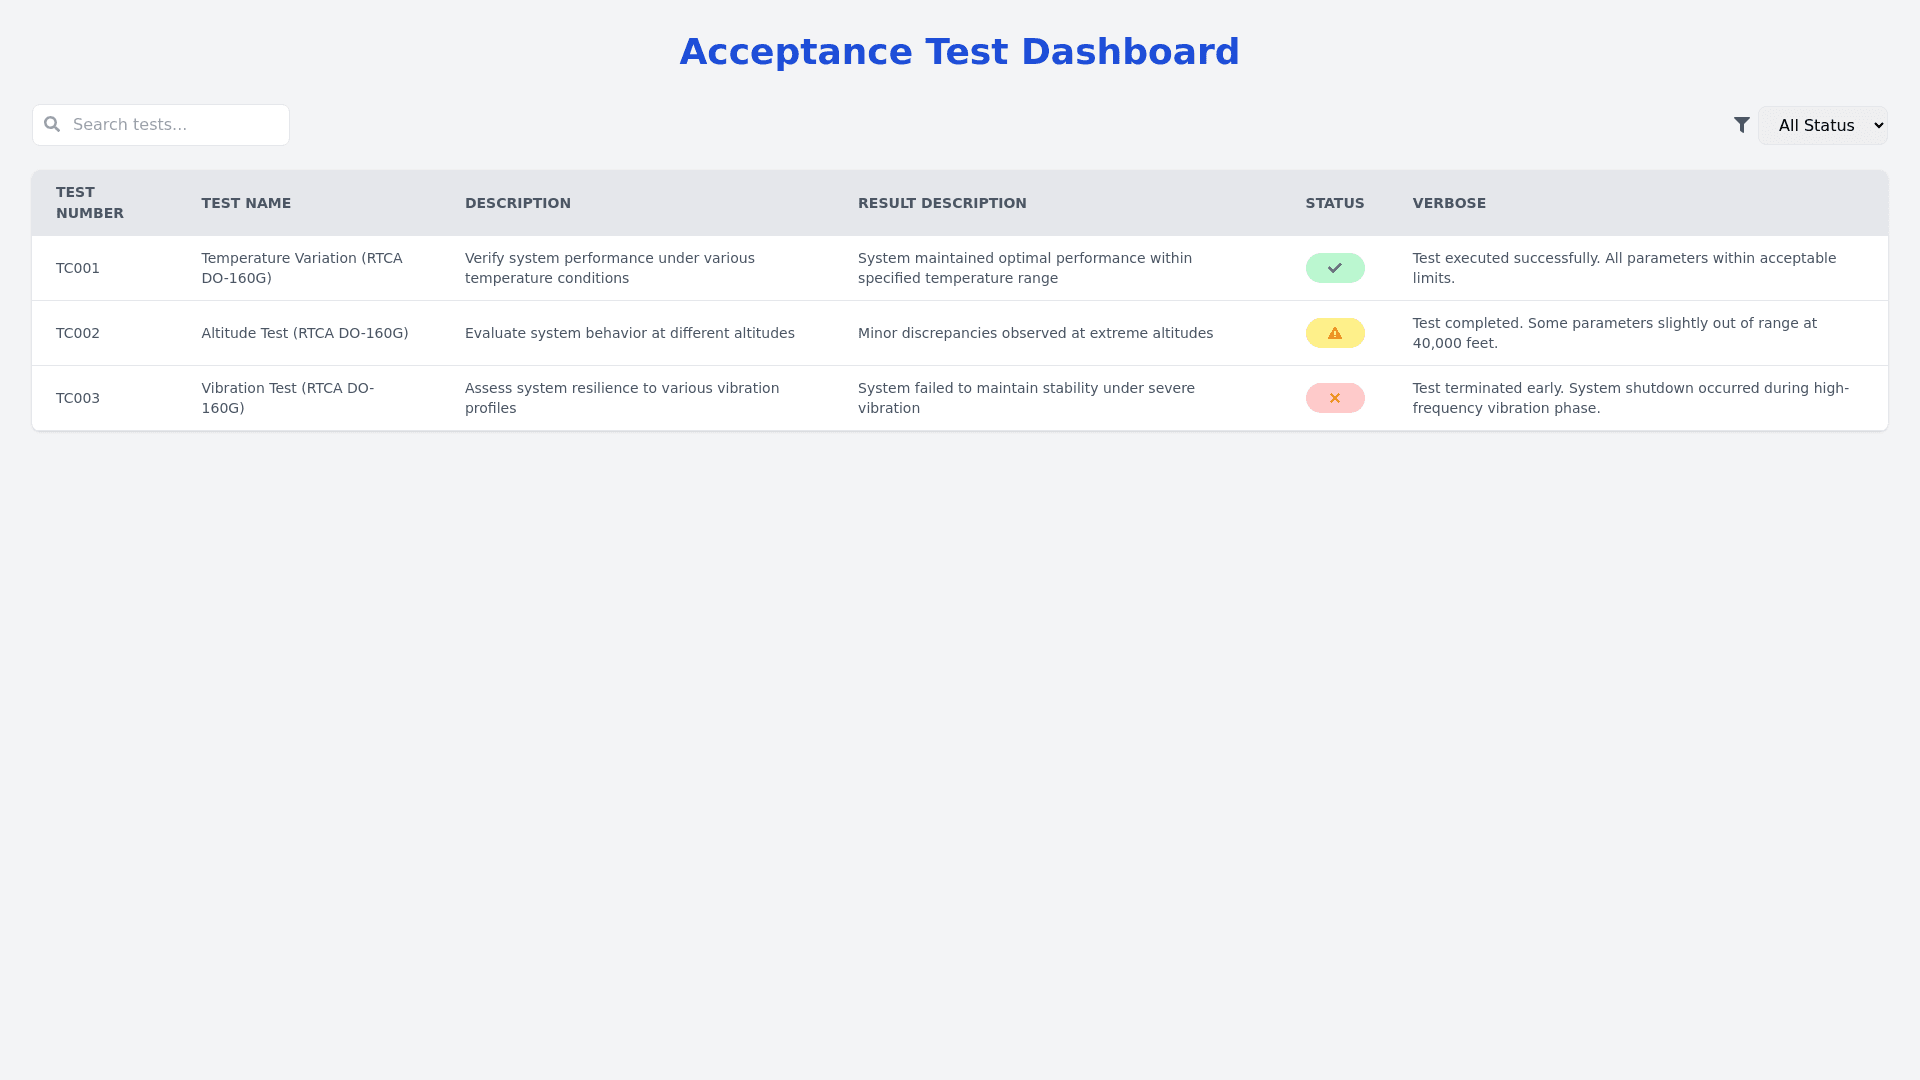1920x1080 pixels.
Task: Select the TC002 test number cell
Action: click(x=78, y=333)
